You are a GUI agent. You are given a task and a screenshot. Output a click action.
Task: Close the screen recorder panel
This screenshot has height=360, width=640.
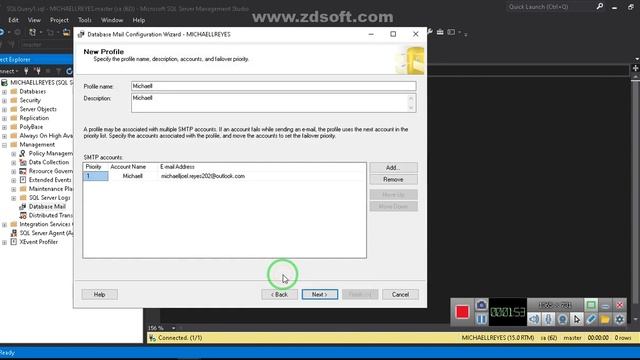620,305
